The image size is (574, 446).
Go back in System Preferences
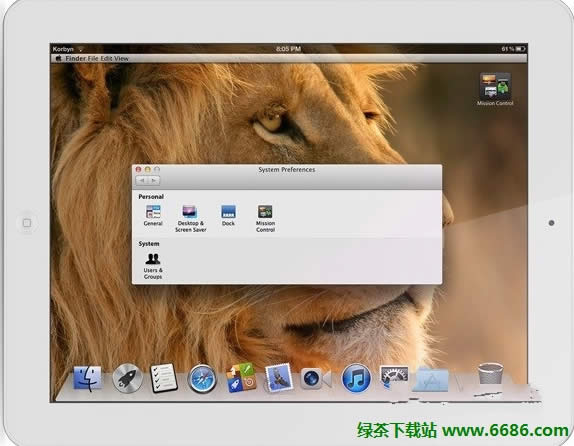pyautogui.click(x=142, y=181)
